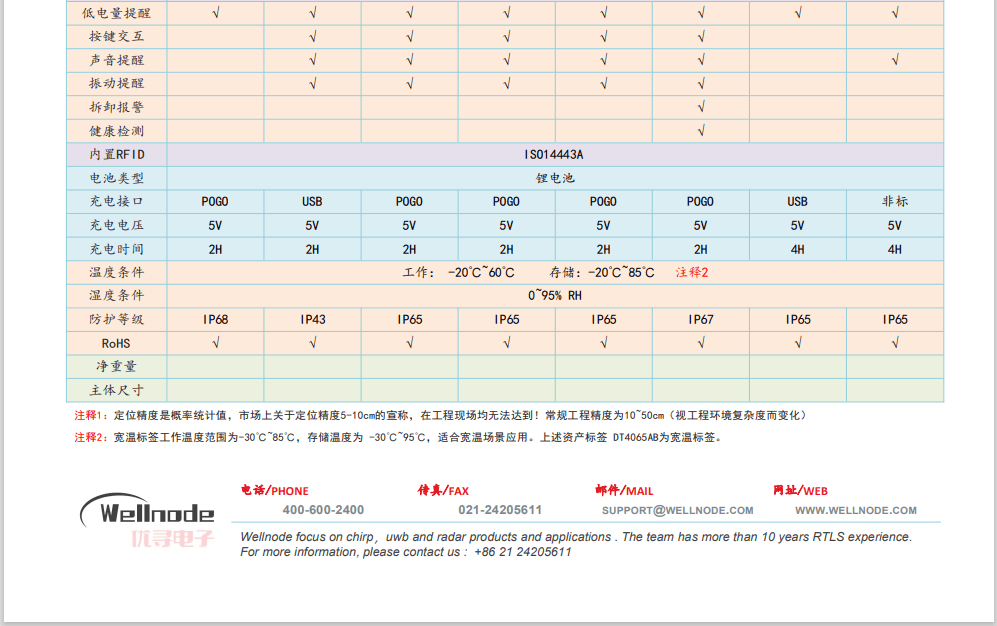Click the "For more information" contact line
Viewport: 997px width, 626px height.
coord(406,552)
